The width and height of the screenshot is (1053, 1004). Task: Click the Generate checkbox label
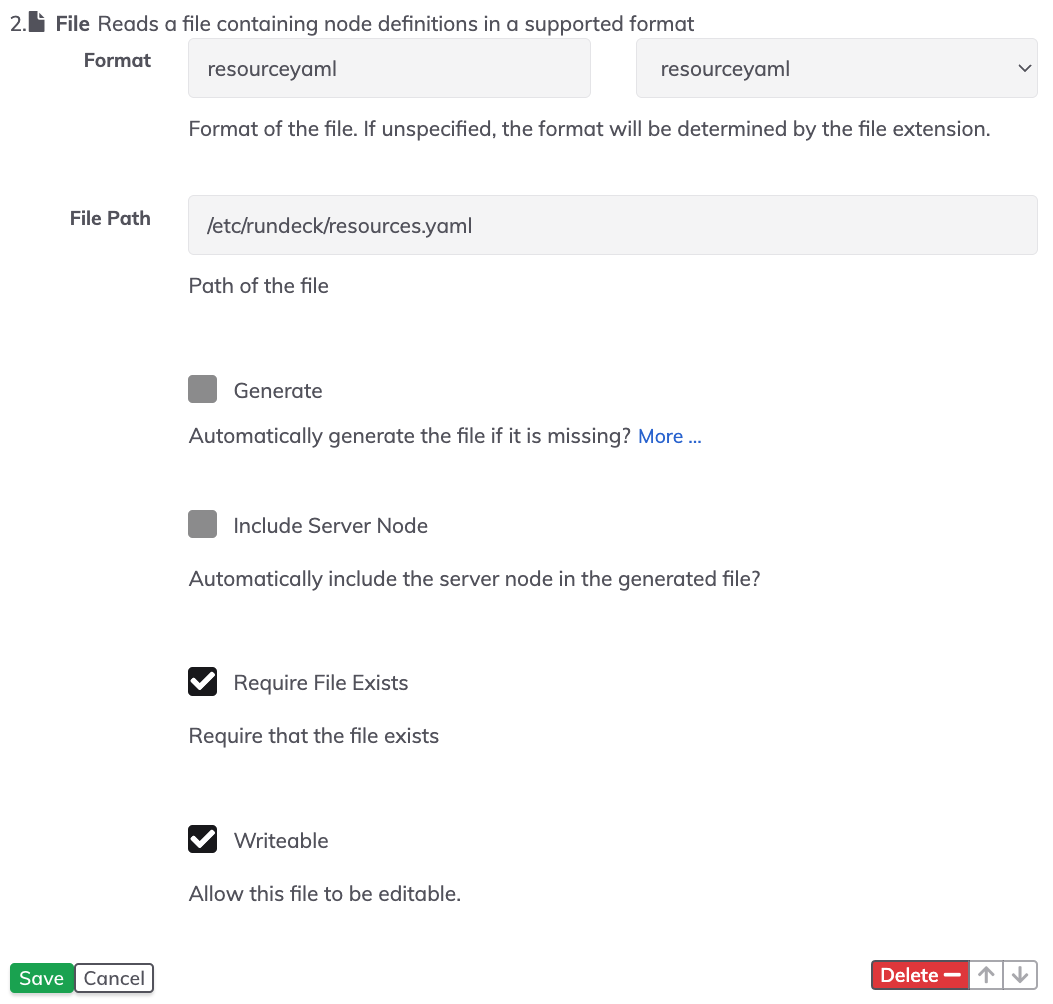[x=278, y=391]
